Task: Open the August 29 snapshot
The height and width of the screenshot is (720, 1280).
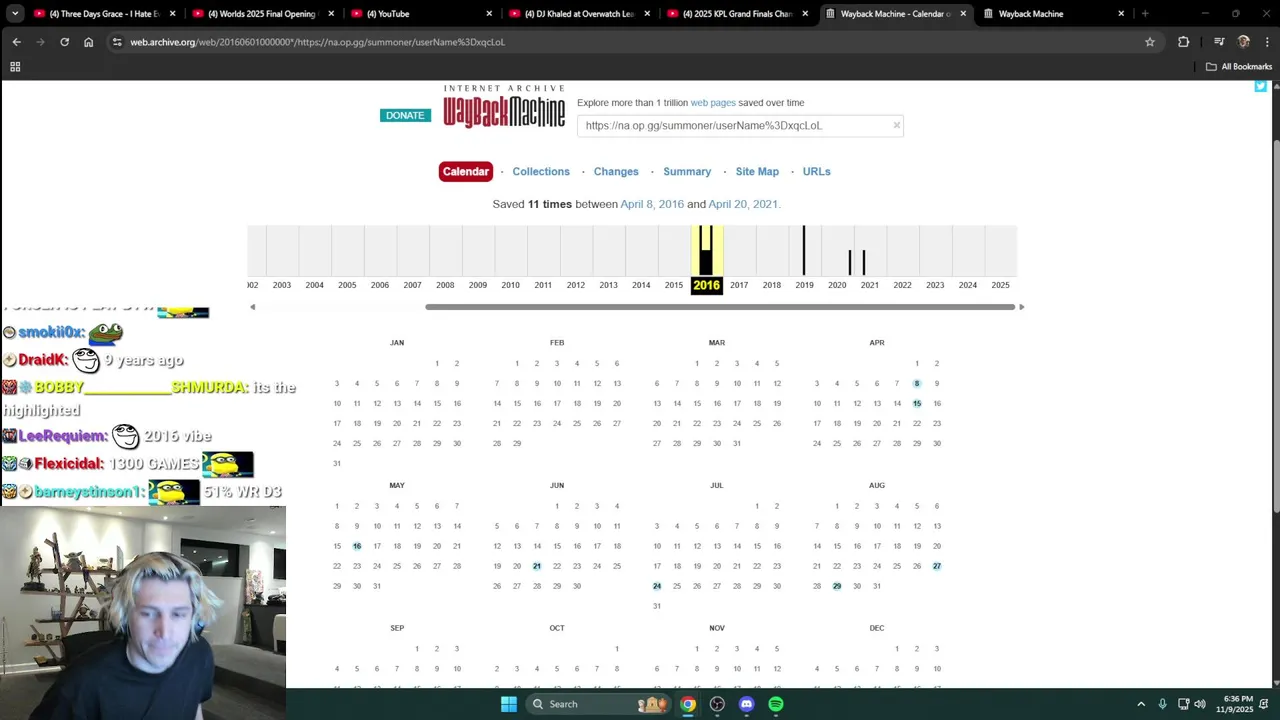Action: (x=837, y=586)
